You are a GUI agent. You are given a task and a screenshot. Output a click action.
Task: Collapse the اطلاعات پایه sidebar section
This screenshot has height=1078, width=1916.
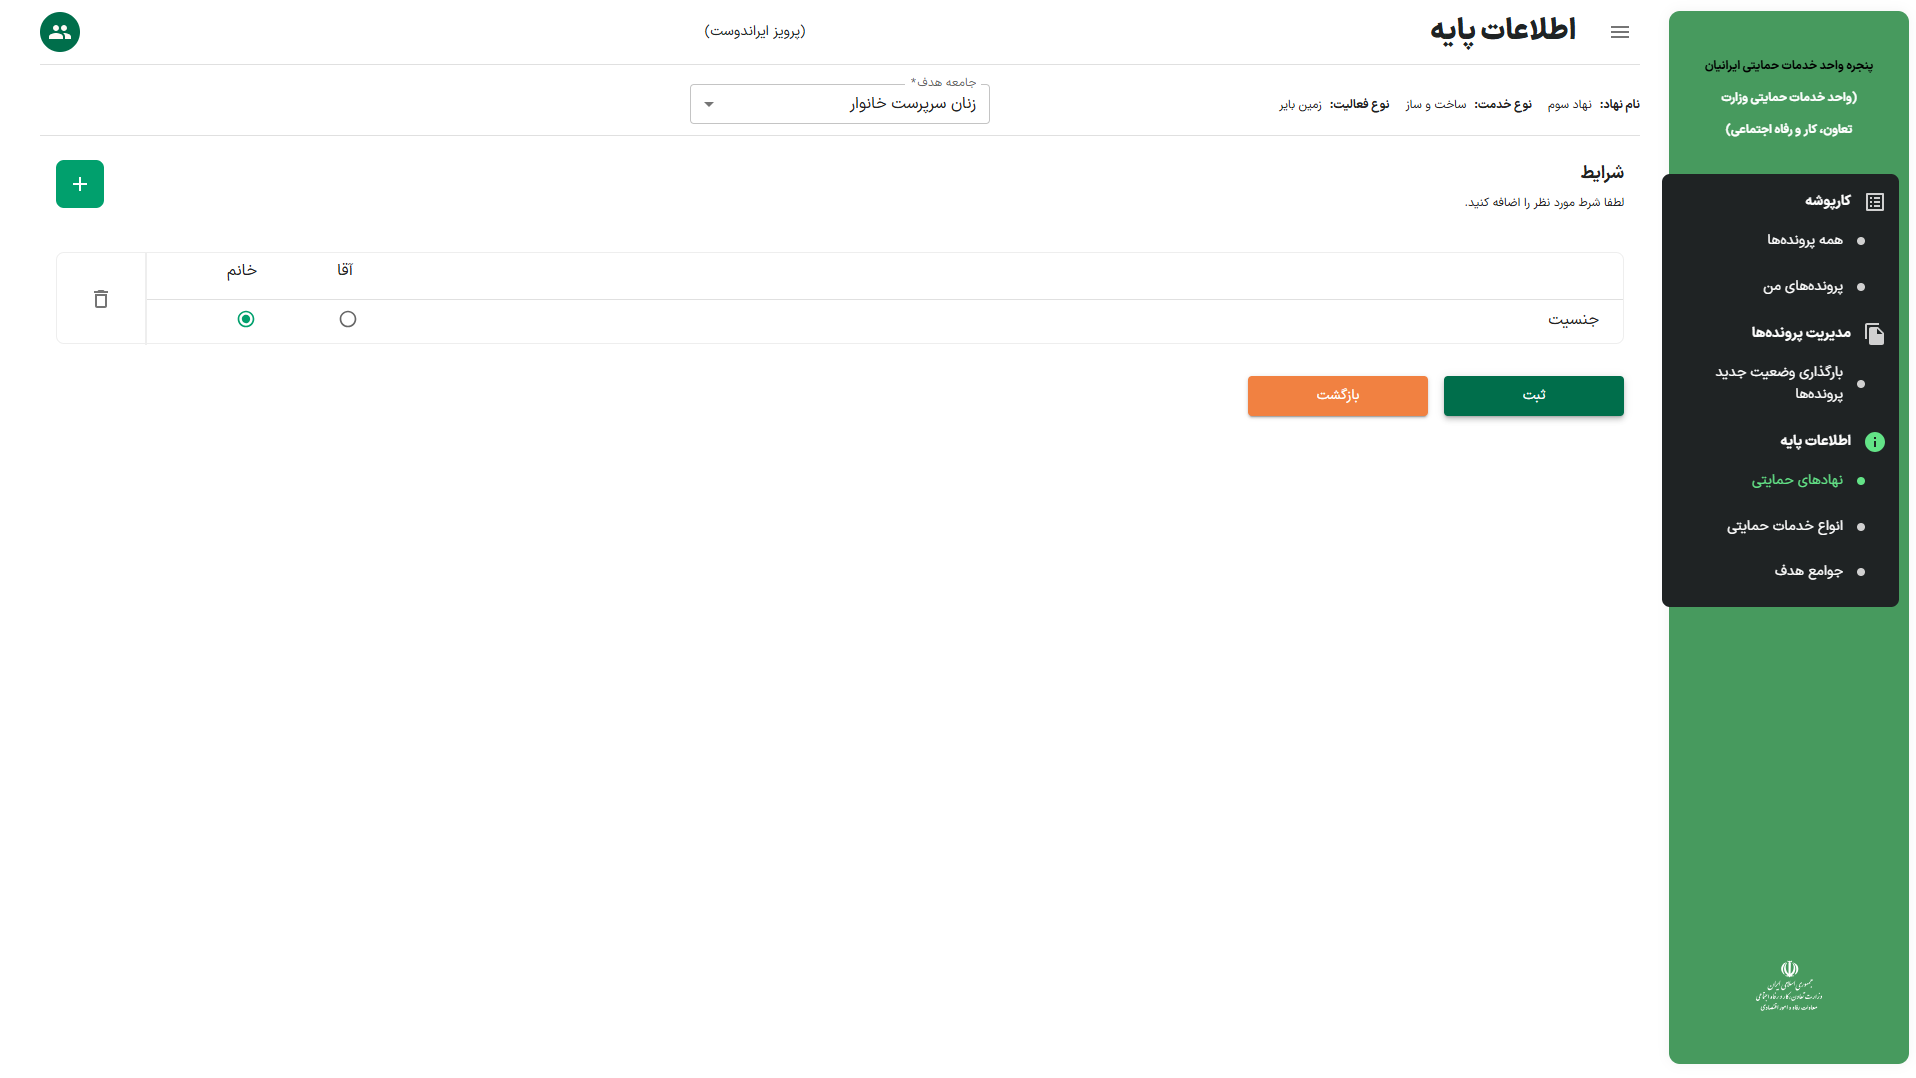tap(1815, 441)
